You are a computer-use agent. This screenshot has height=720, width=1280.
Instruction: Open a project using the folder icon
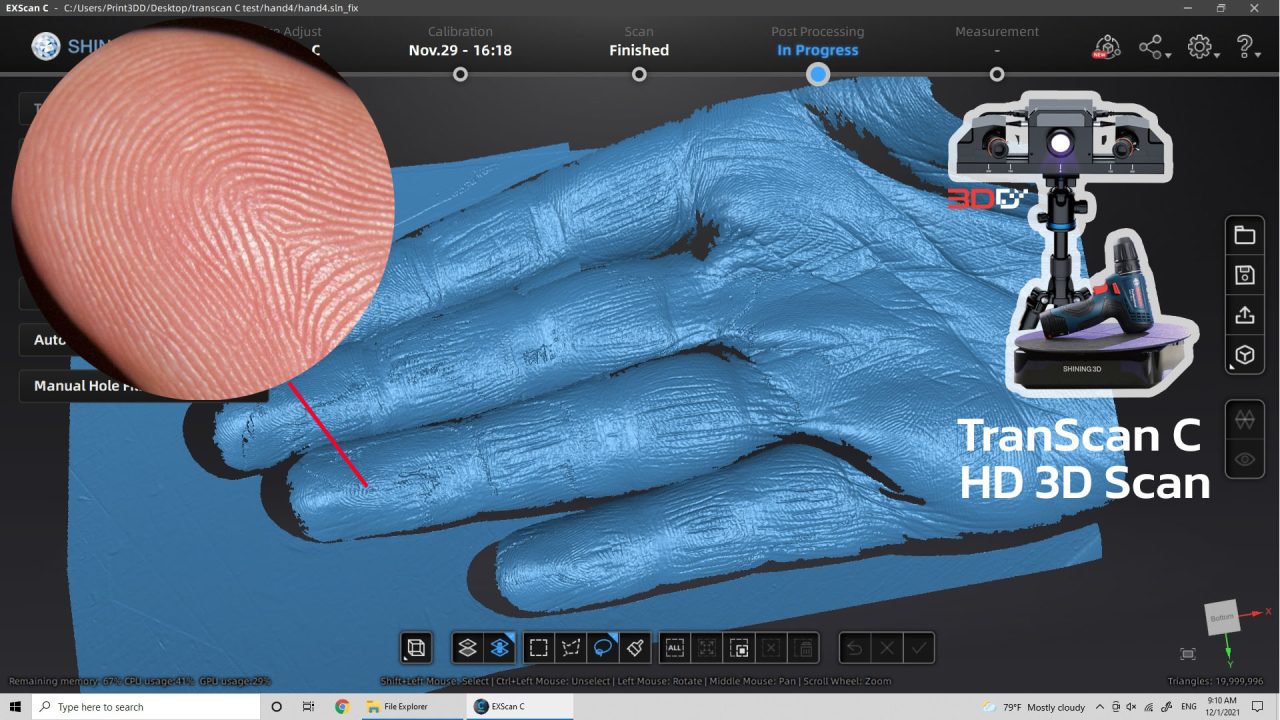coord(1243,234)
